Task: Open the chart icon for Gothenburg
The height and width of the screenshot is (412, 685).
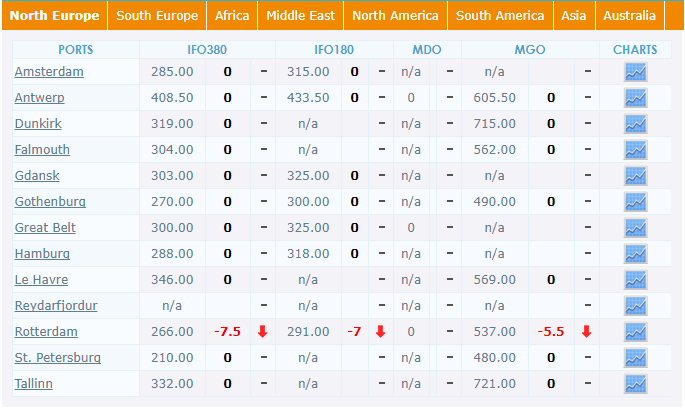Action: (635, 202)
